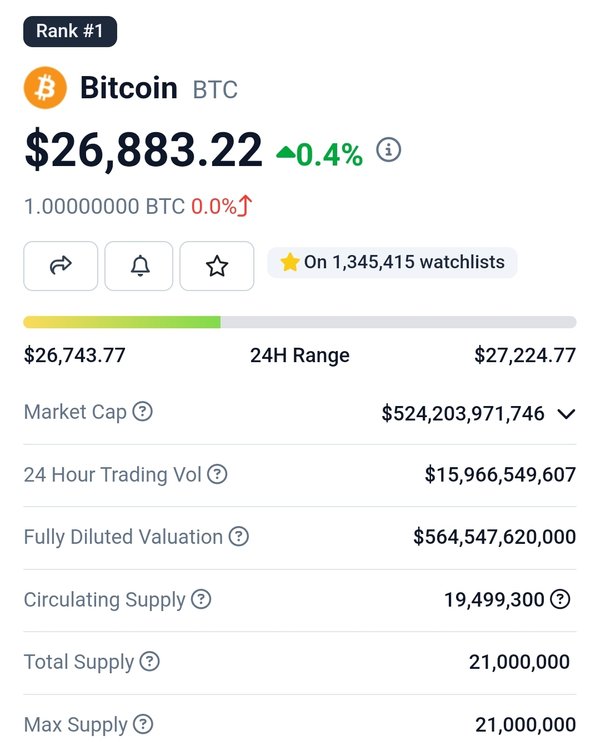Image resolution: width=600 pixels, height=742 pixels.
Task: Set a price alert with bell icon
Action: tap(139, 266)
